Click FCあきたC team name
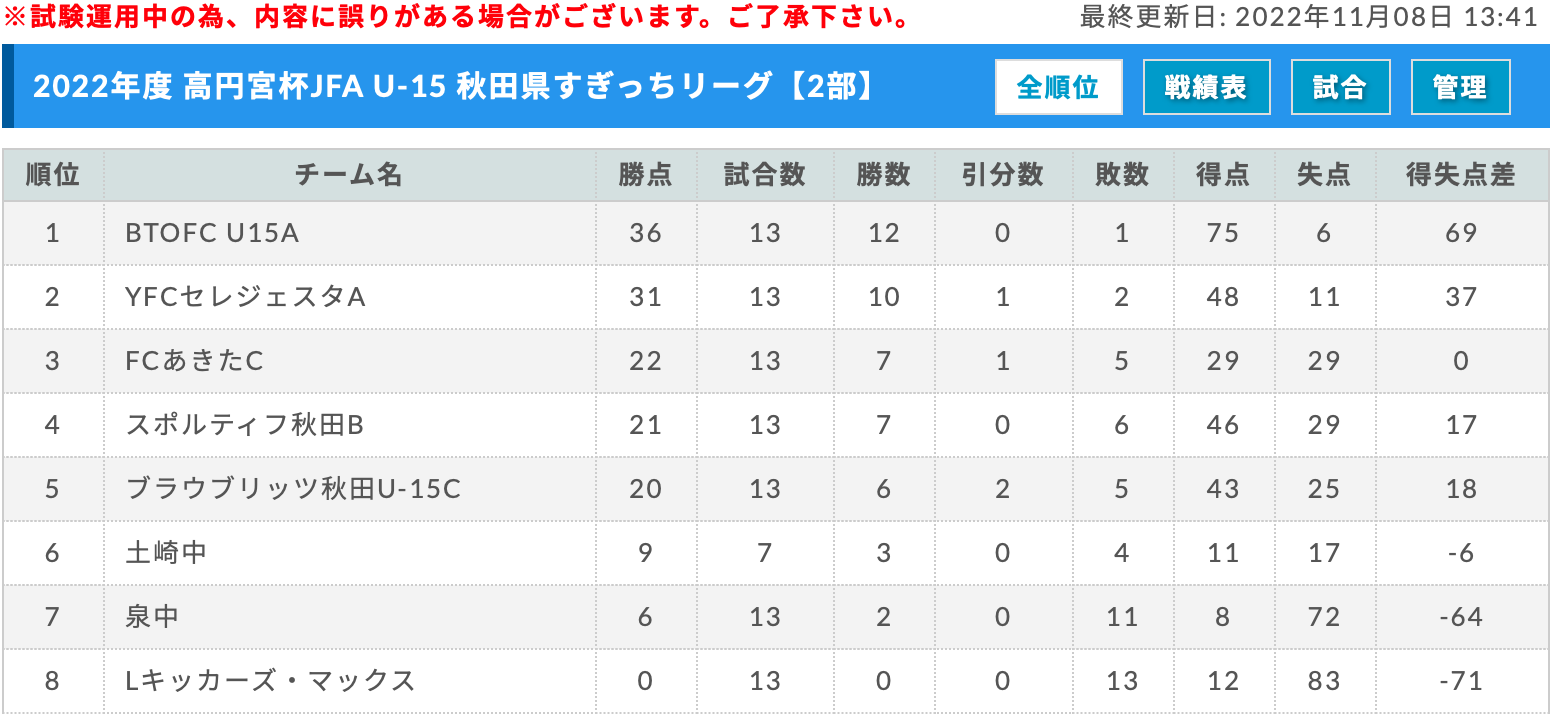 pyautogui.click(x=195, y=361)
